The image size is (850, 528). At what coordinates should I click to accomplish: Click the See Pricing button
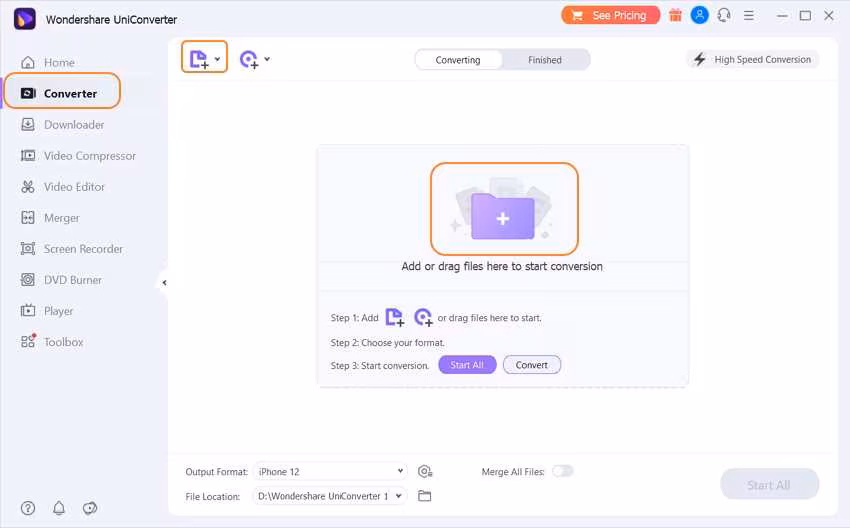(x=610, y=15)
